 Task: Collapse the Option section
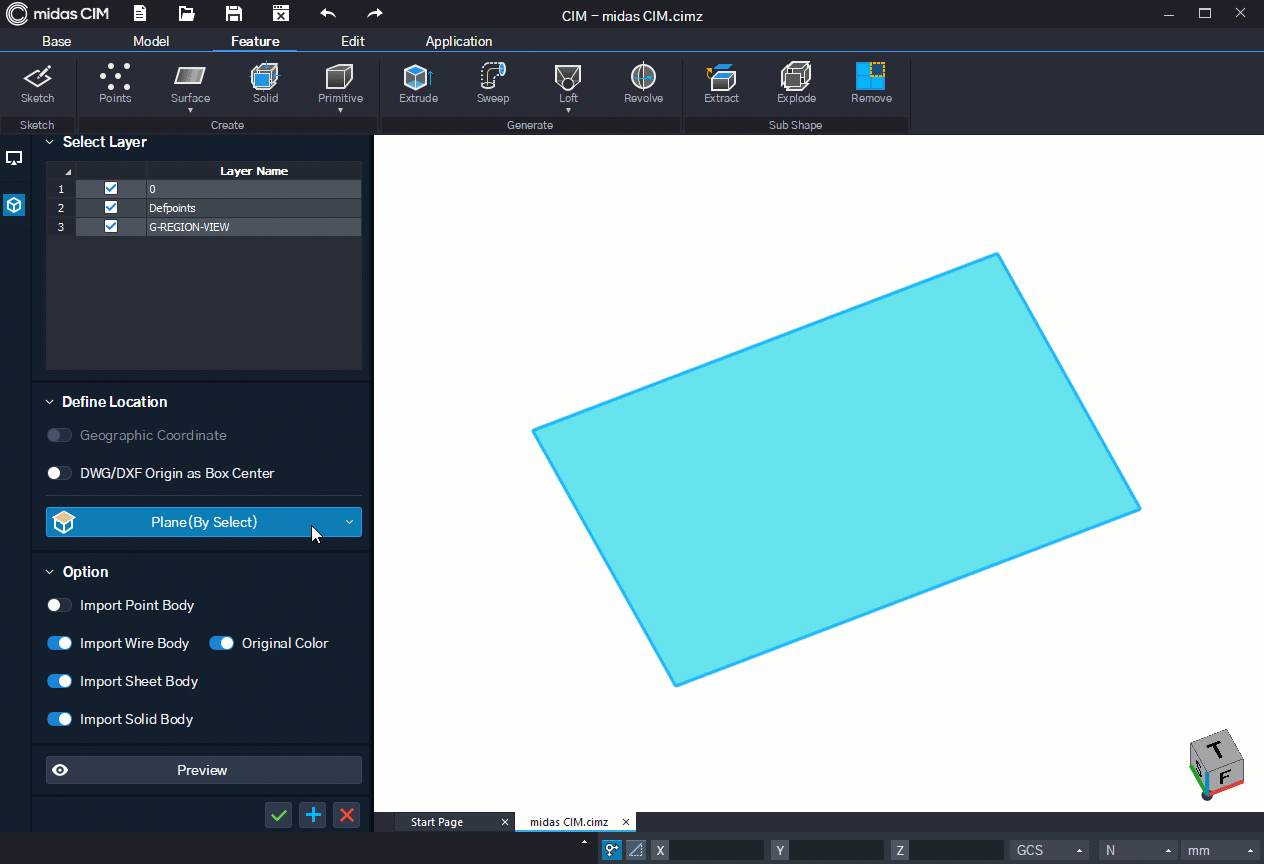coord(50,572)
